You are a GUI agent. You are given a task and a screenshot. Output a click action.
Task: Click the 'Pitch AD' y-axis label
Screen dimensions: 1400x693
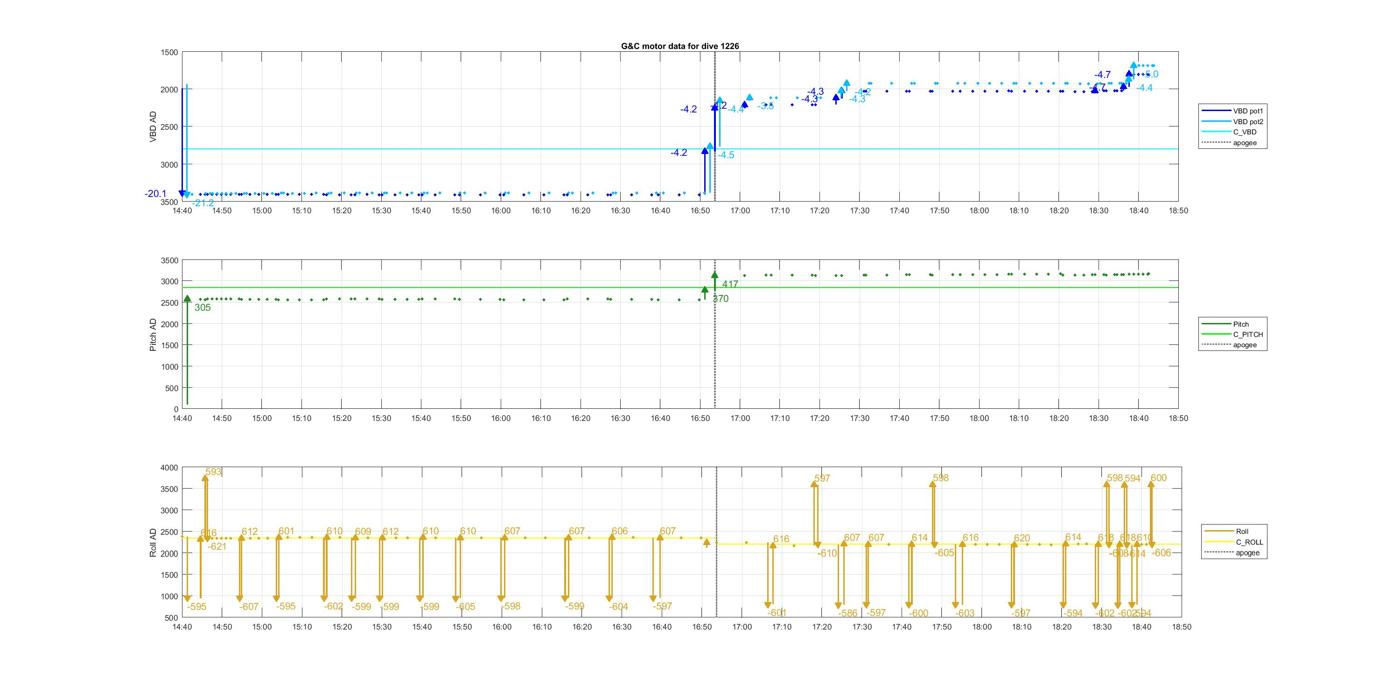153,334
